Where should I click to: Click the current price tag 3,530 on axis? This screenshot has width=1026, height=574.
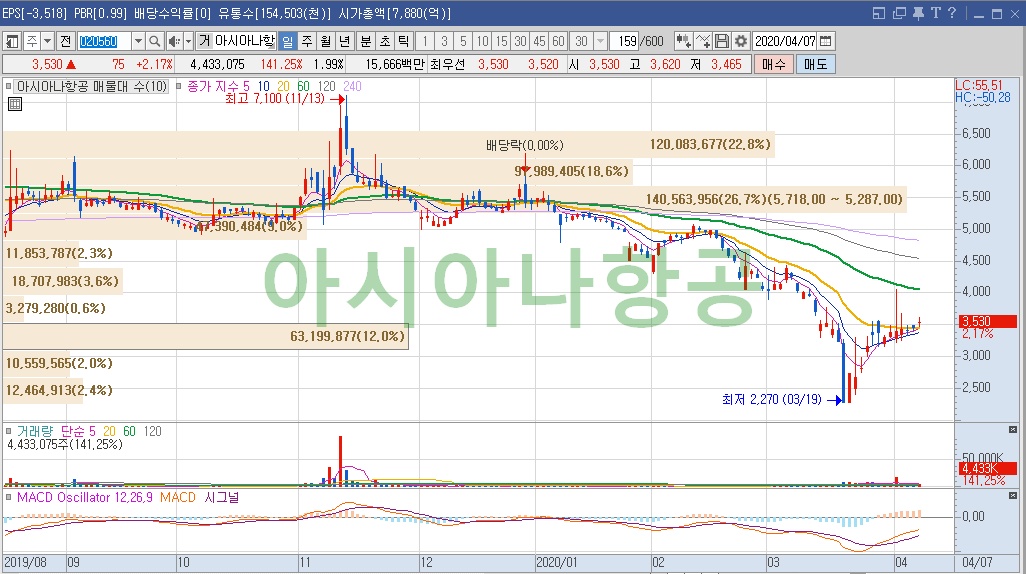pyautogui.click(x=989, y=321)
